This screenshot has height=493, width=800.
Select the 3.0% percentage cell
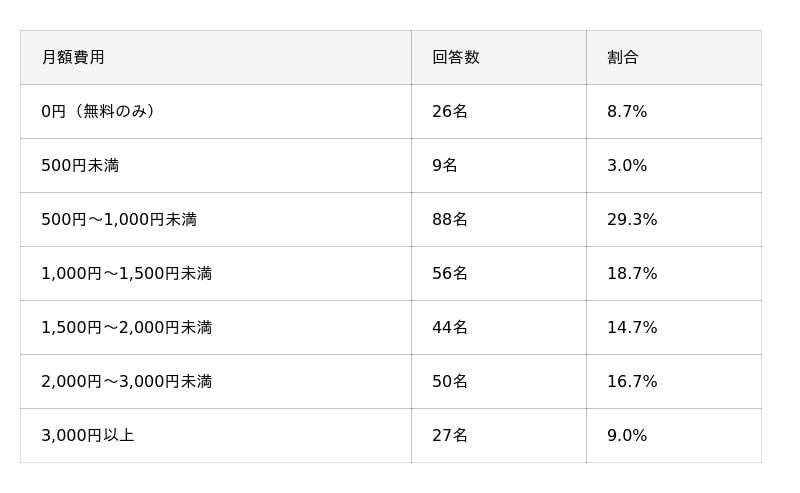(x=627, y=165)
